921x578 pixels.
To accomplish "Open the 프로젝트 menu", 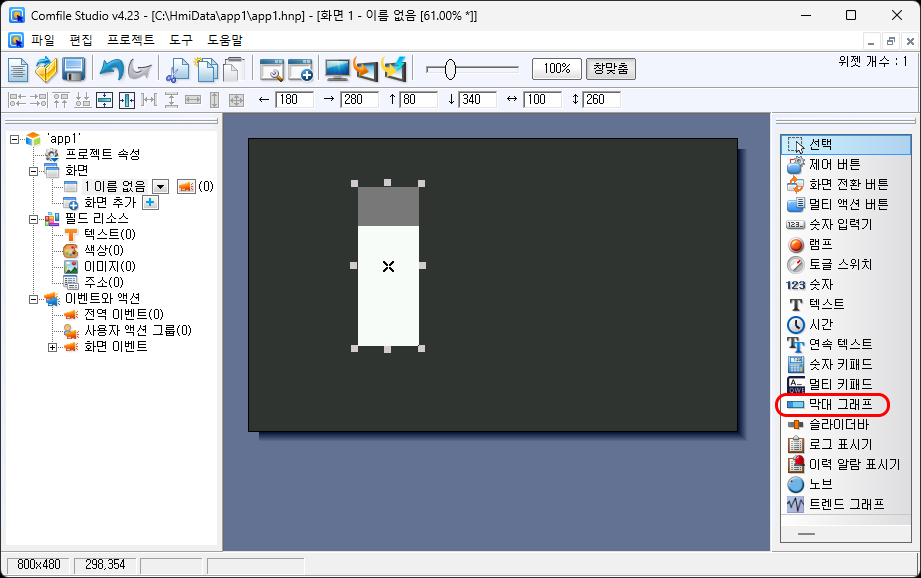I will click(130, 40).
